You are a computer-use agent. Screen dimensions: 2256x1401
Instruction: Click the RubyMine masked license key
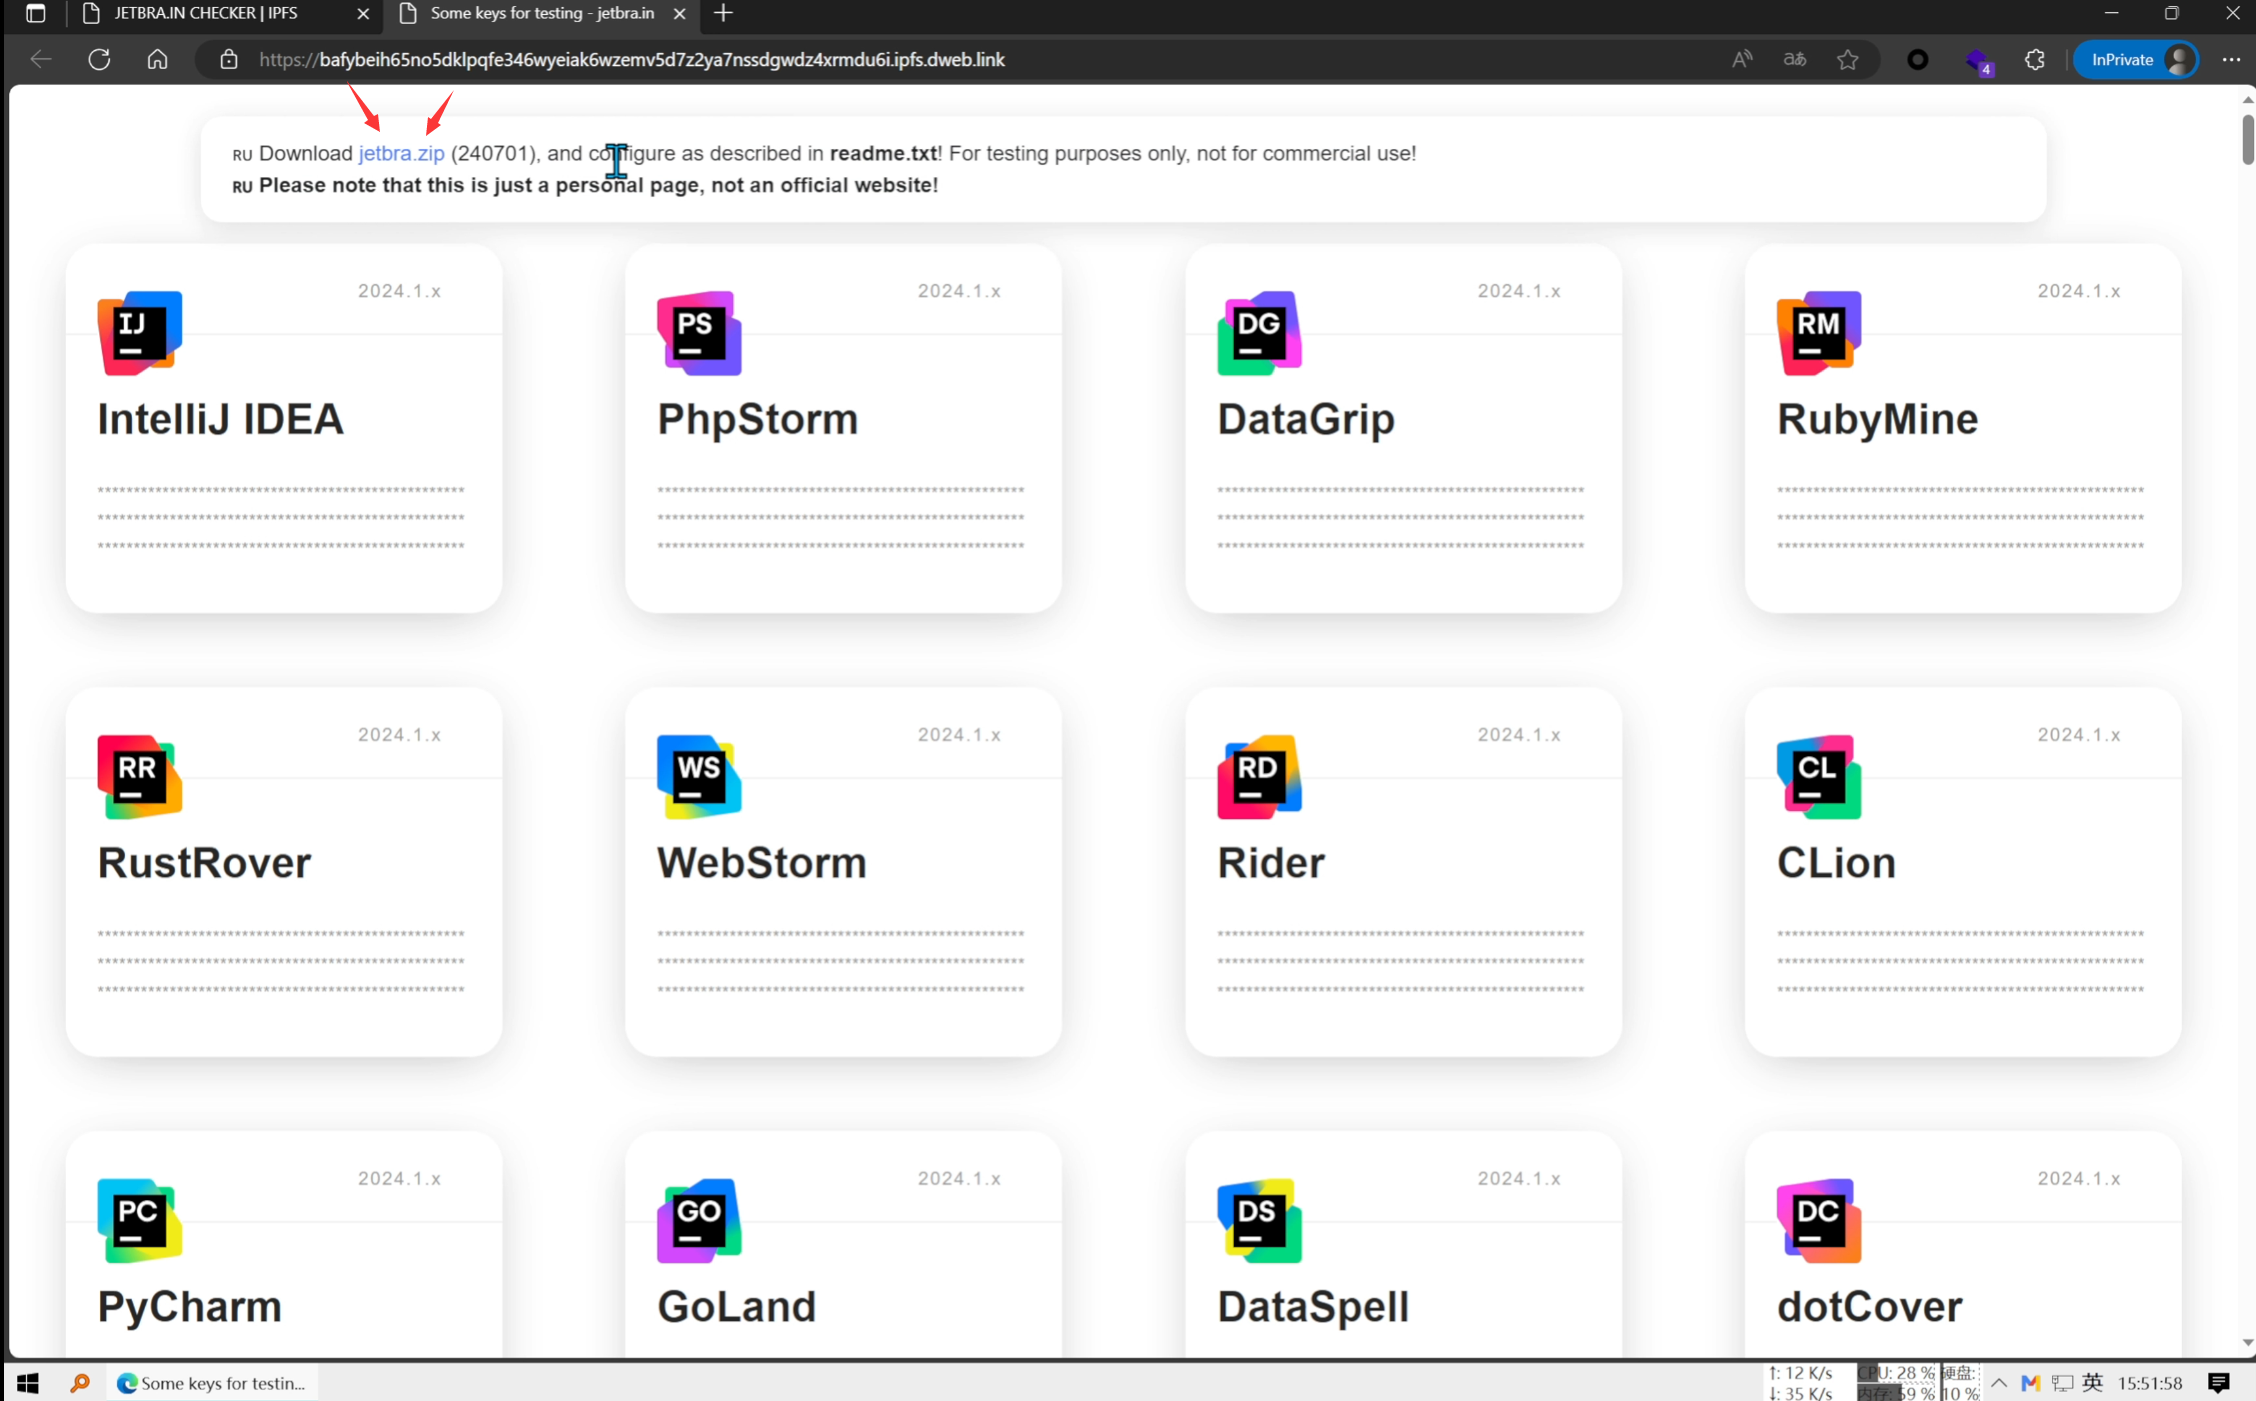pyautogui.click(x=1961, y=517)
